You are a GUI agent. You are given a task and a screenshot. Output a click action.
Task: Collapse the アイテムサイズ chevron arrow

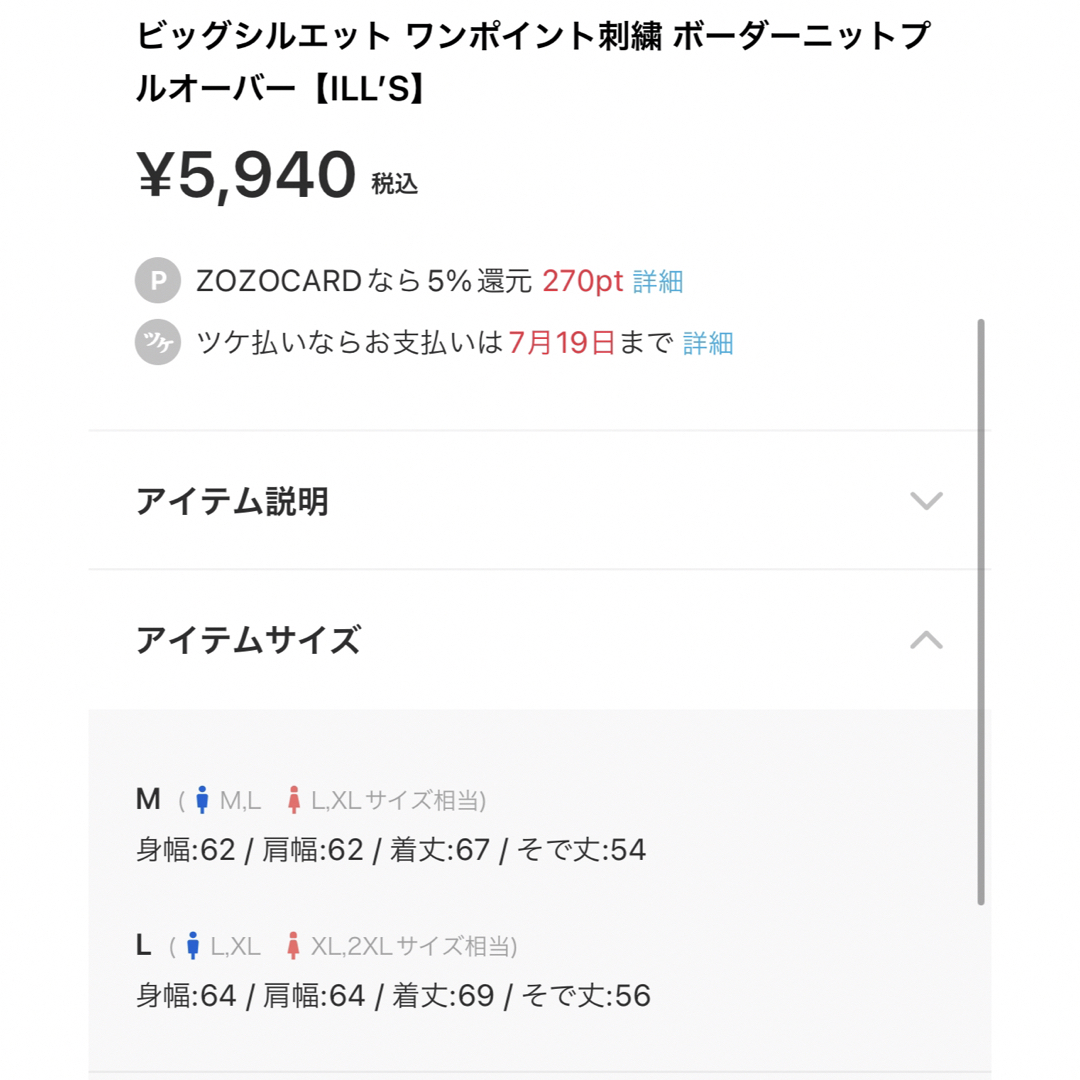(x=926, y=640)
